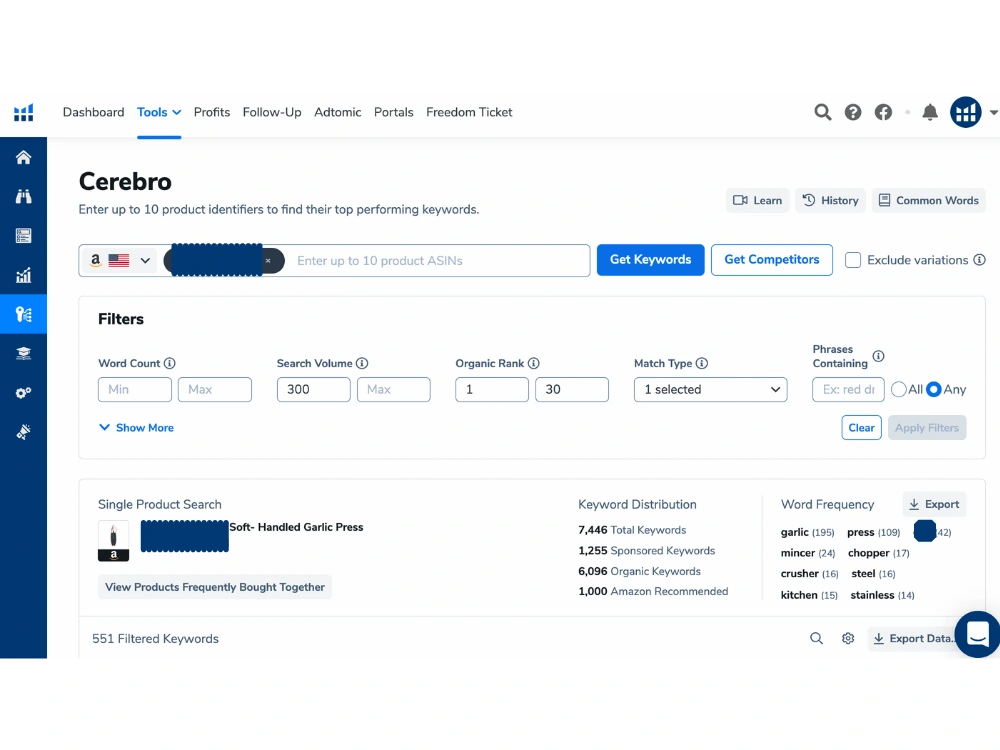This screenshot has height=750, width=1000.
Task: View Products Frequently Bought Together
Action: 215,587
